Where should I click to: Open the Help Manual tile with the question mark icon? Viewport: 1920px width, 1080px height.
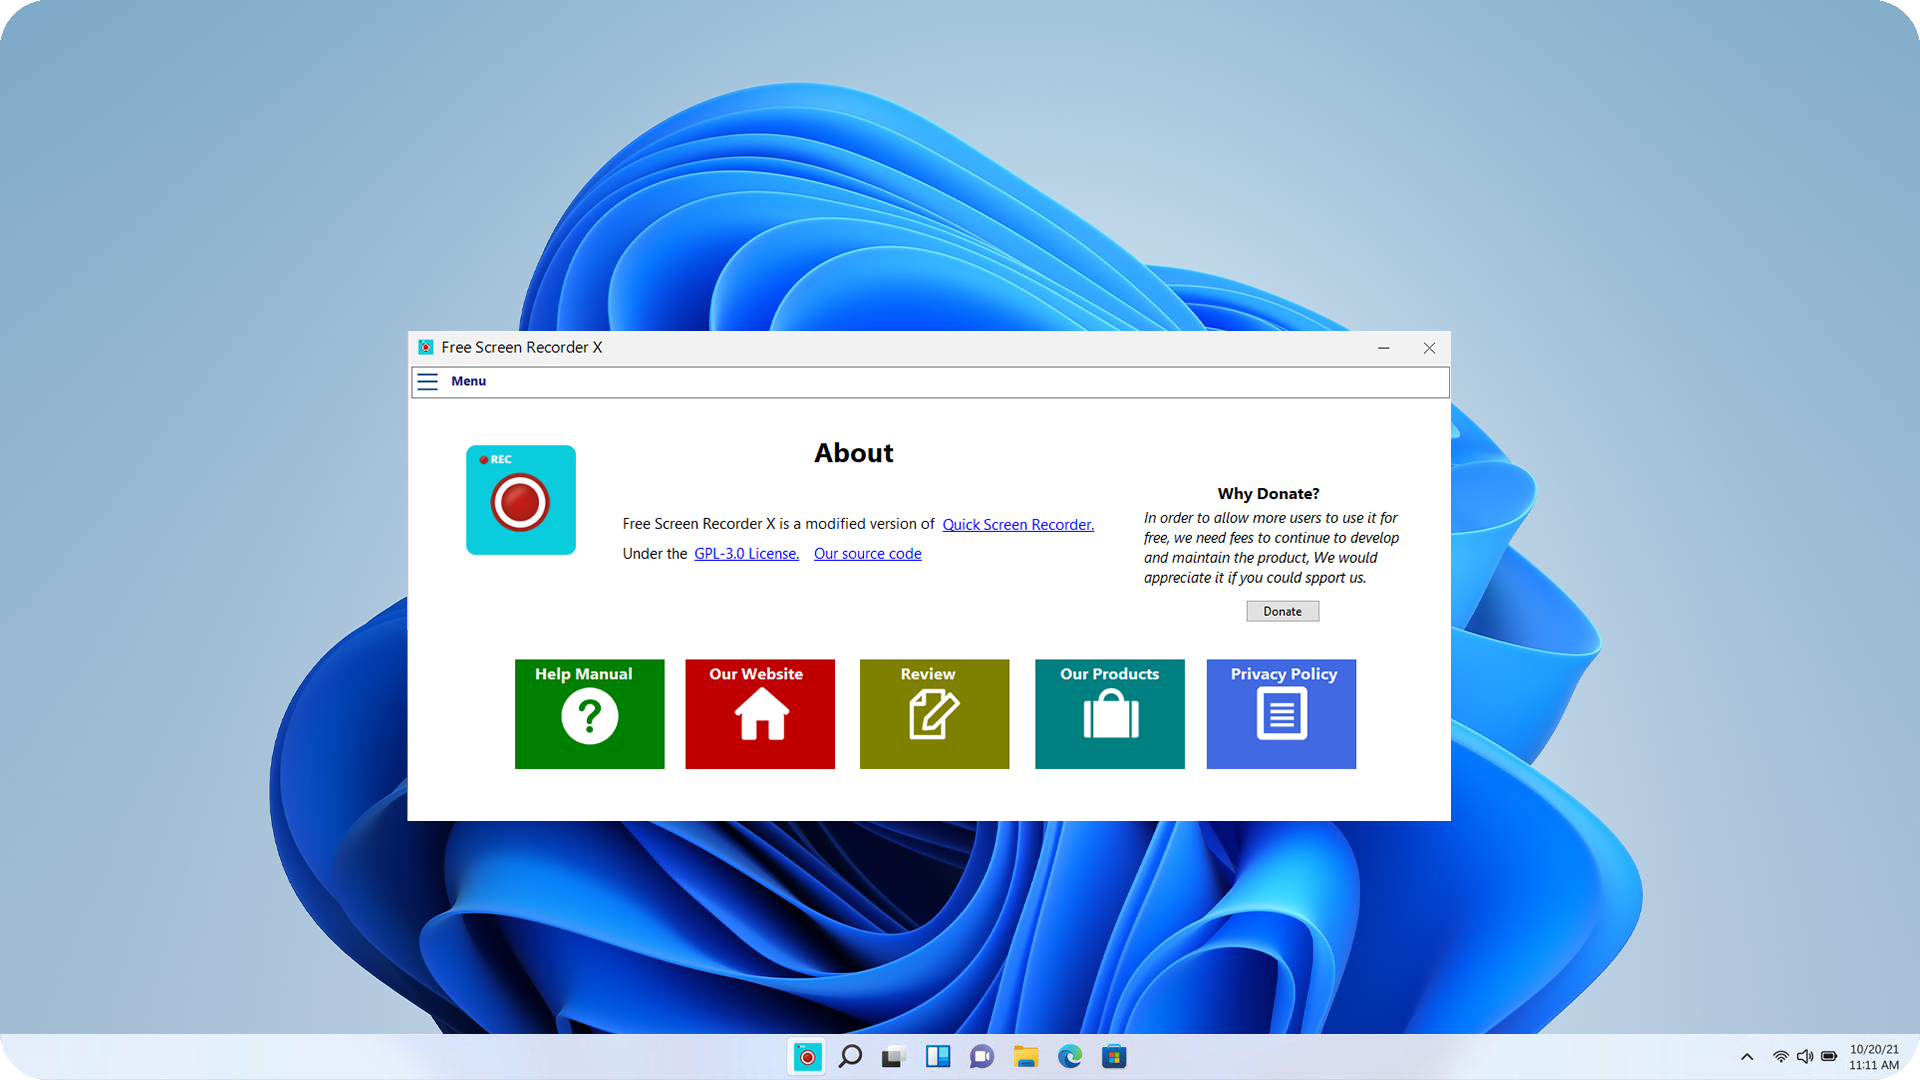coord(589,714)
